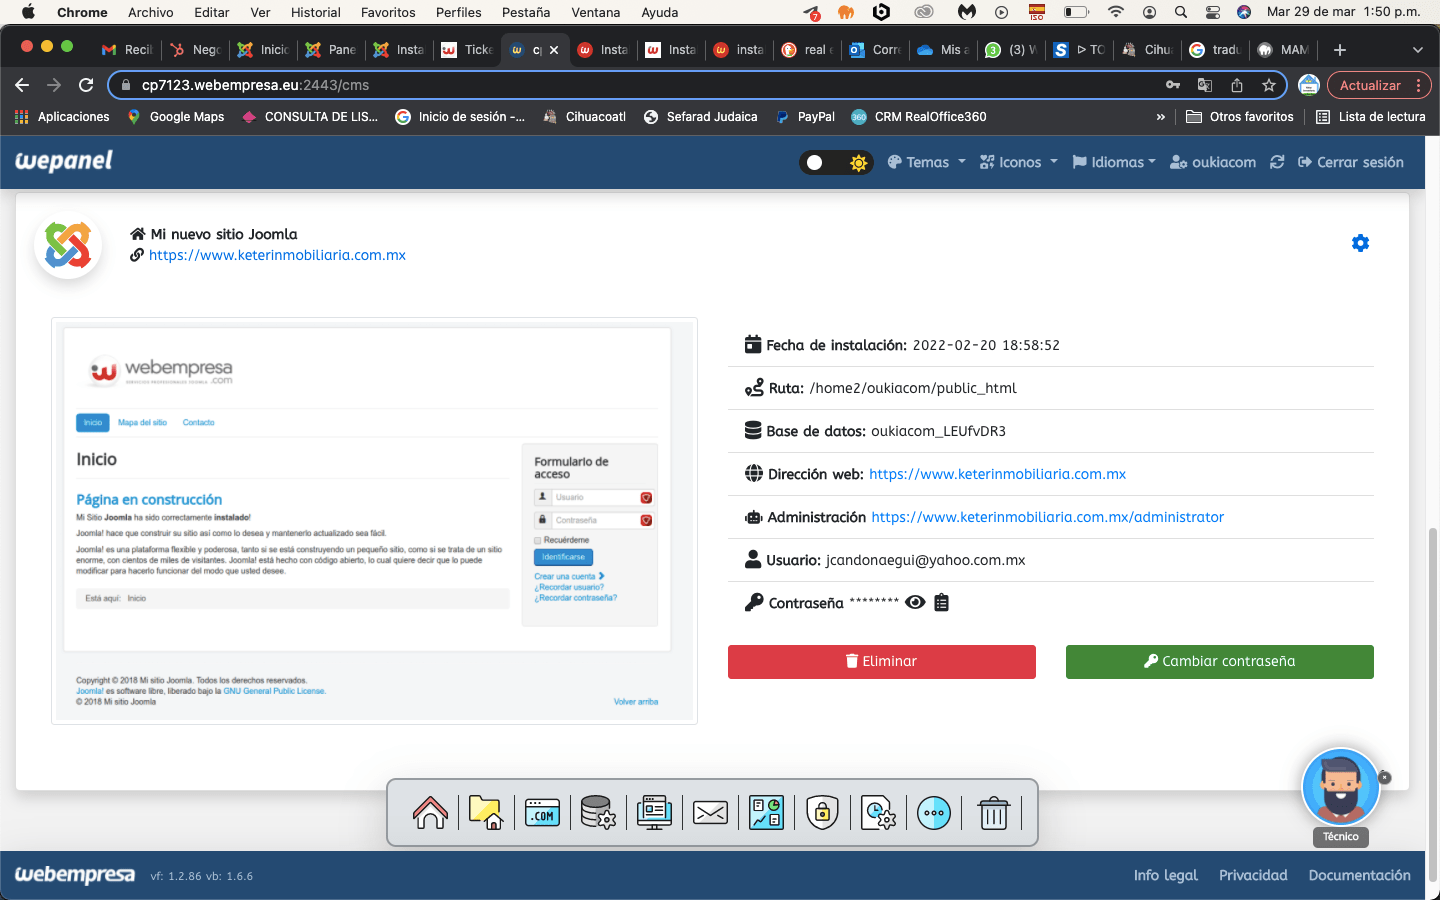Open the .COM domains icon in dock

(542, 813)
